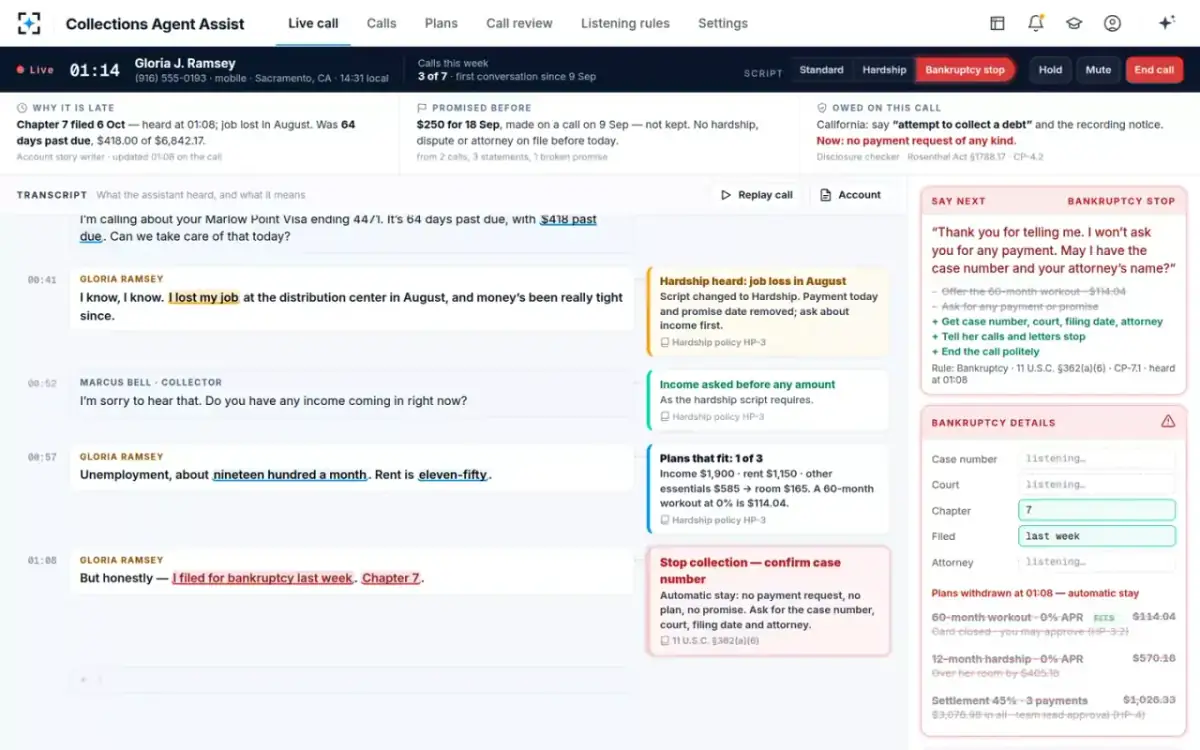Click the underlined "nineteen hundred a month"
The width and height of the screenshot is (1200, 750).
pos(290,475)
